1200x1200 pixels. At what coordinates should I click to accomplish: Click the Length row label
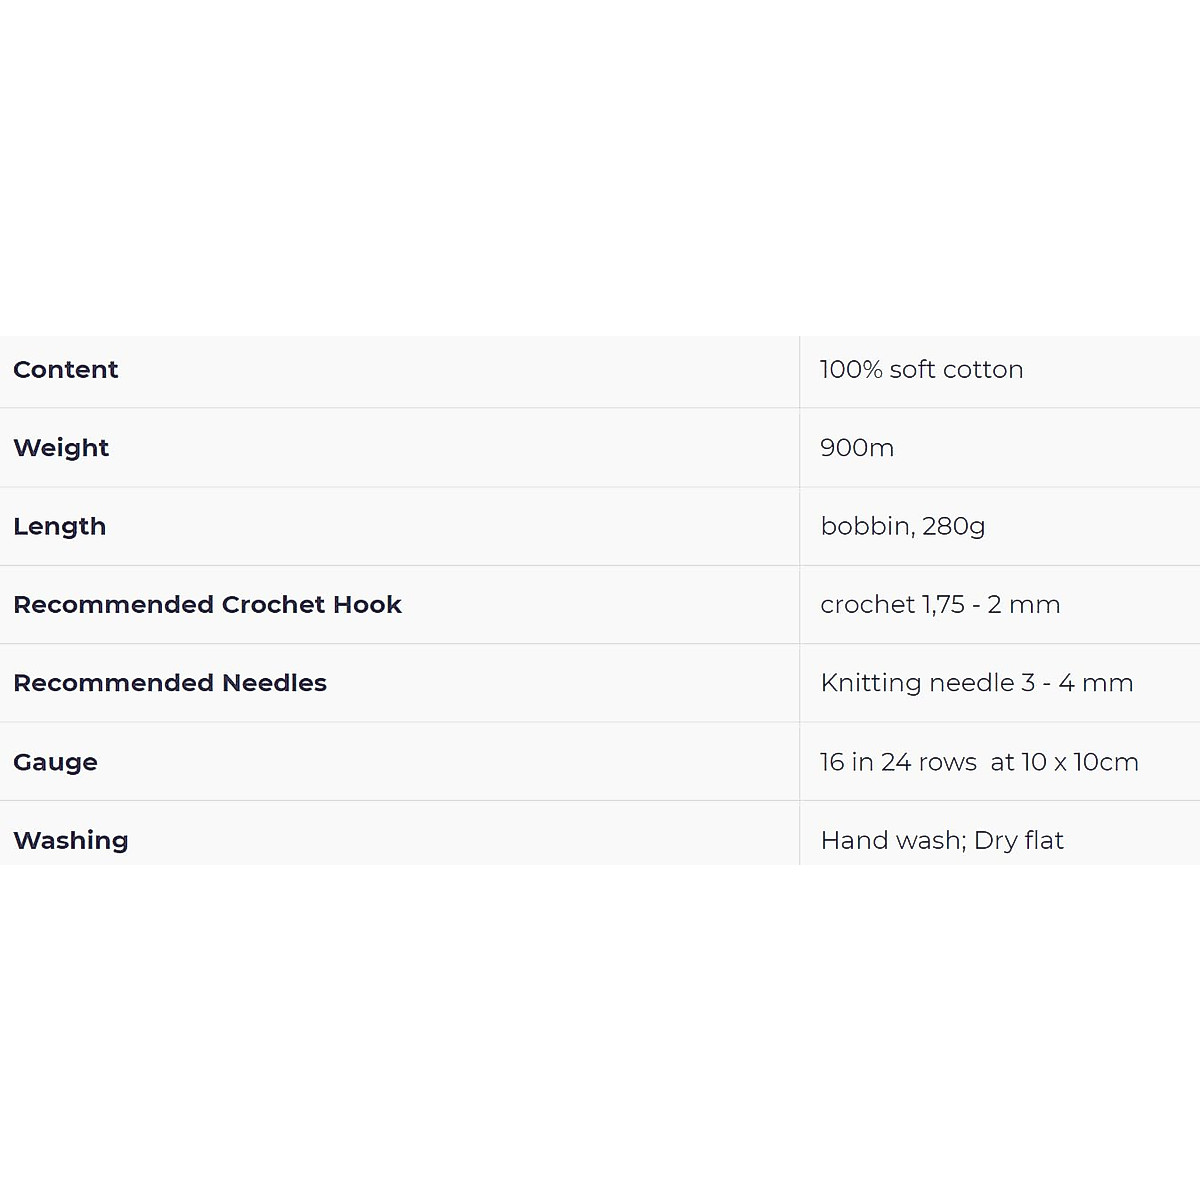click(60, 527)
